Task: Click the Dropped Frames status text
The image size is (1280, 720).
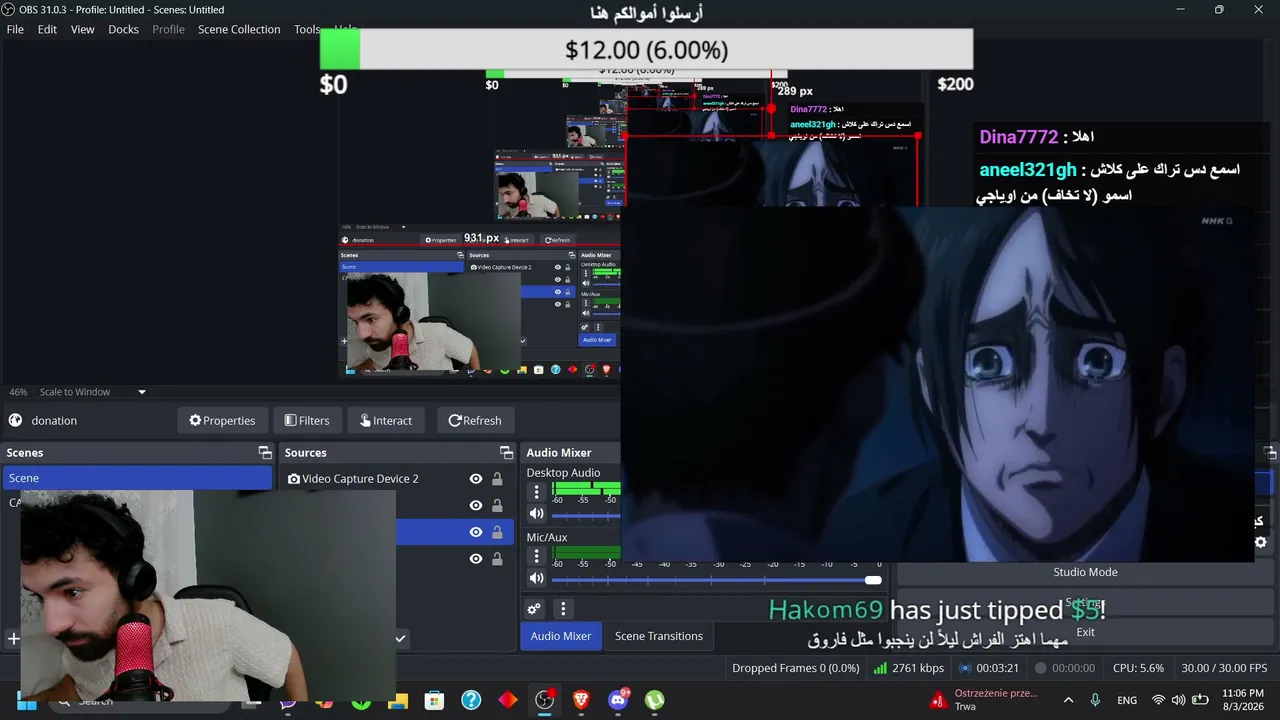Action: point(795,668)
